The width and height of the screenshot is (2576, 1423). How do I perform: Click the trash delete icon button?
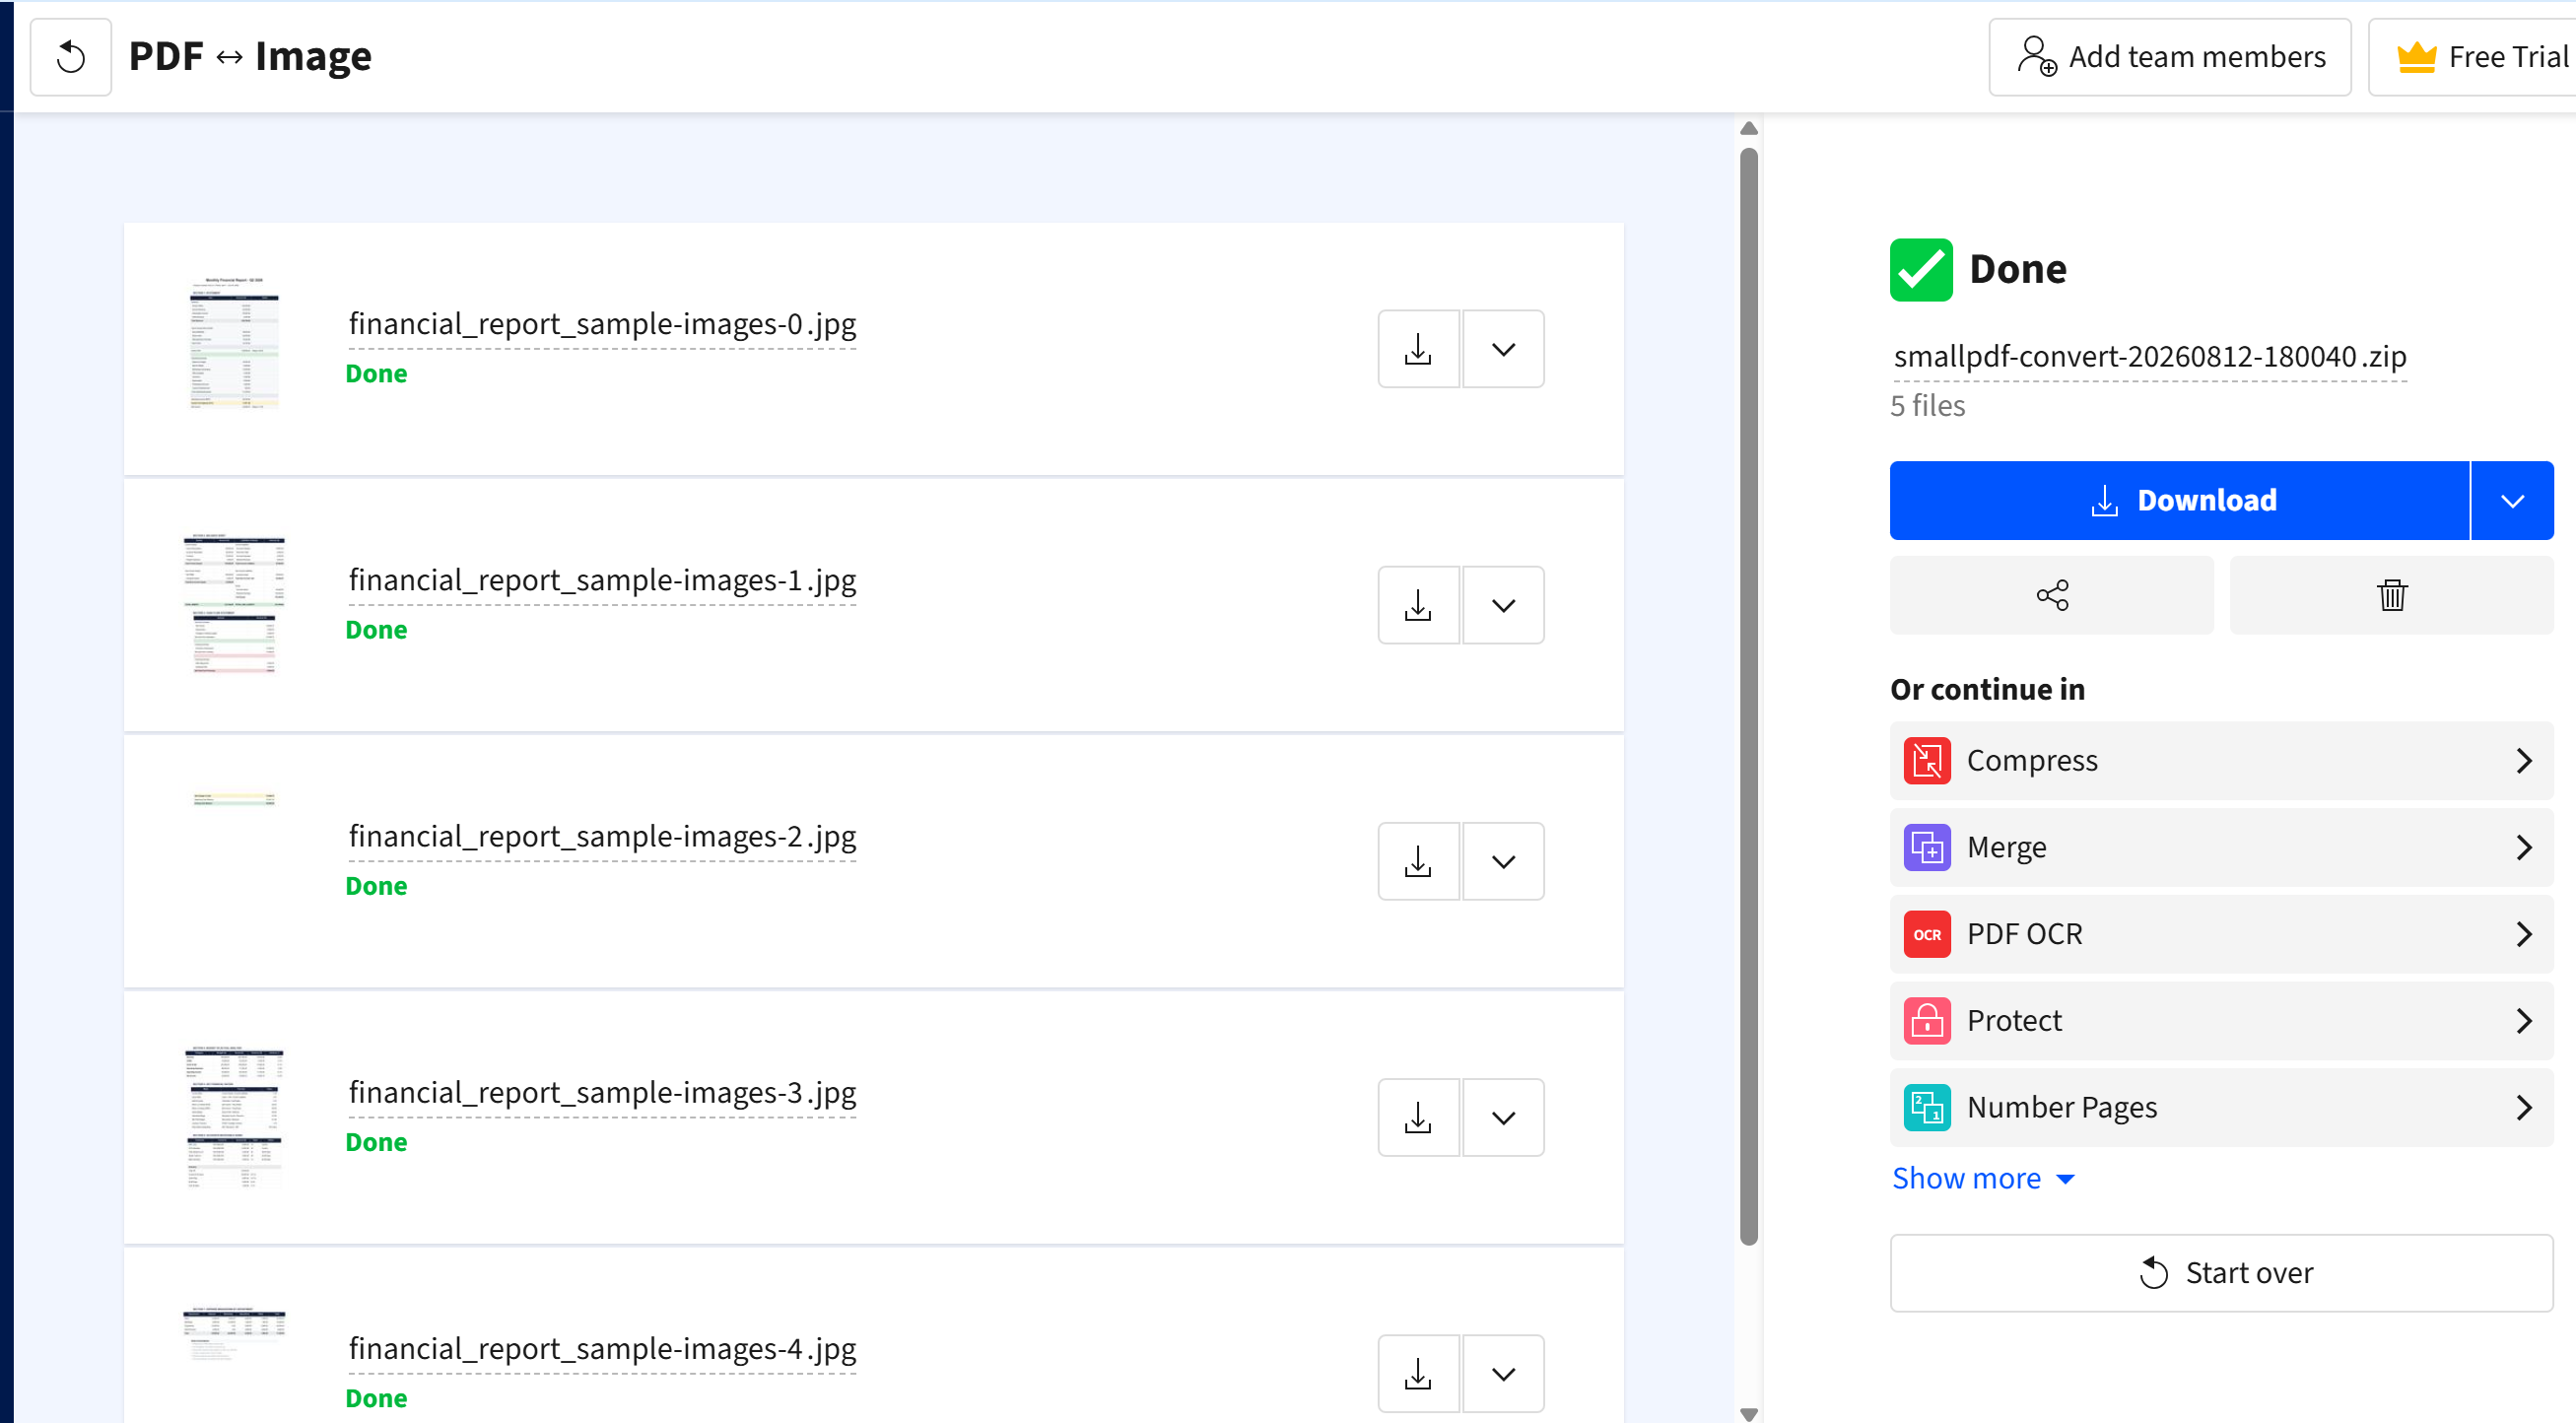pyautogui.click(x=2391, y=595)
